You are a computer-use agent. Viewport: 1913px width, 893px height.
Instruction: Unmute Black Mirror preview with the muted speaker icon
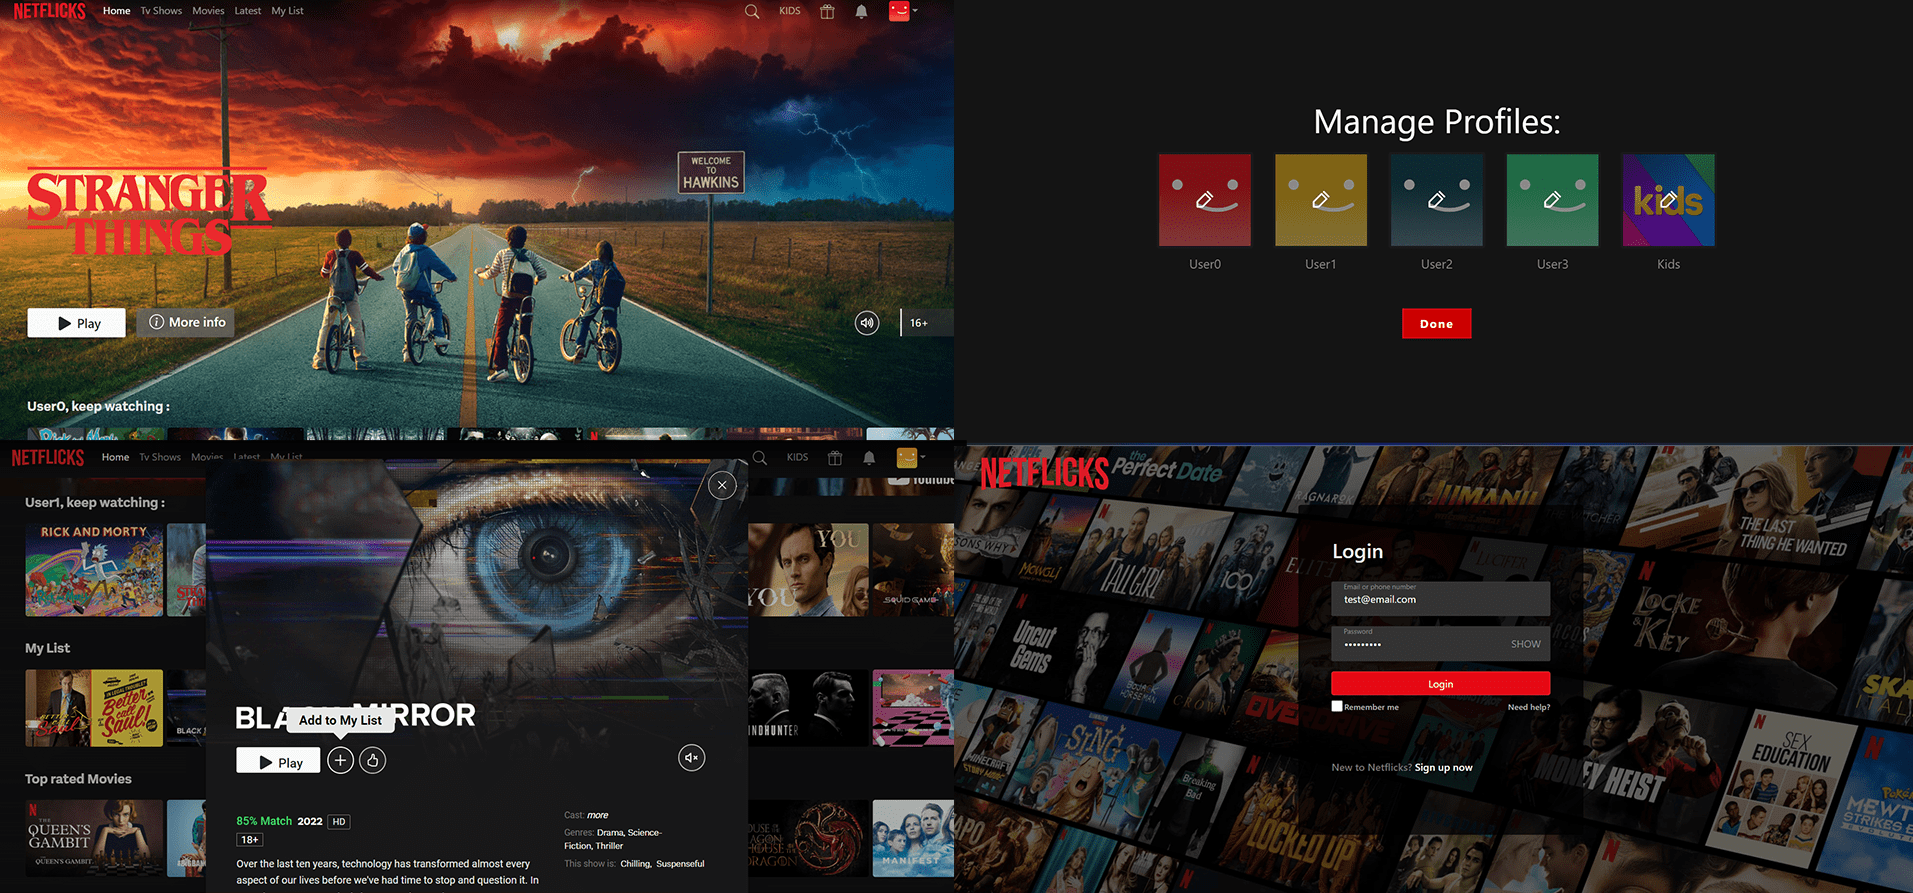pos(691,758)
